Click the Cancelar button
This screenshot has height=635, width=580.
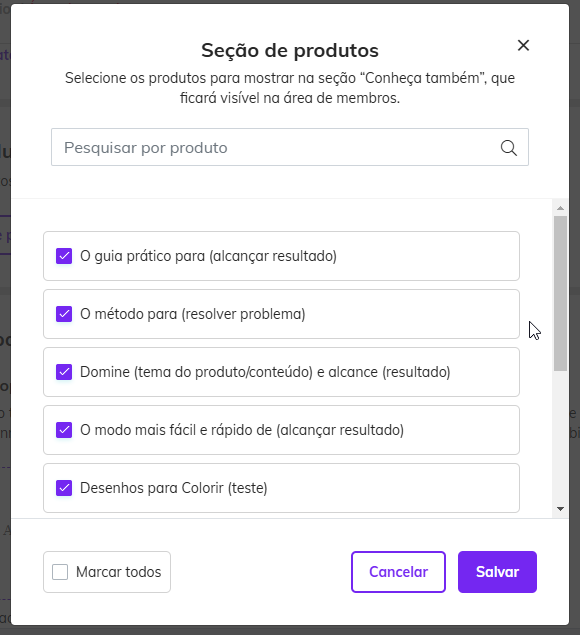[398, 572]
